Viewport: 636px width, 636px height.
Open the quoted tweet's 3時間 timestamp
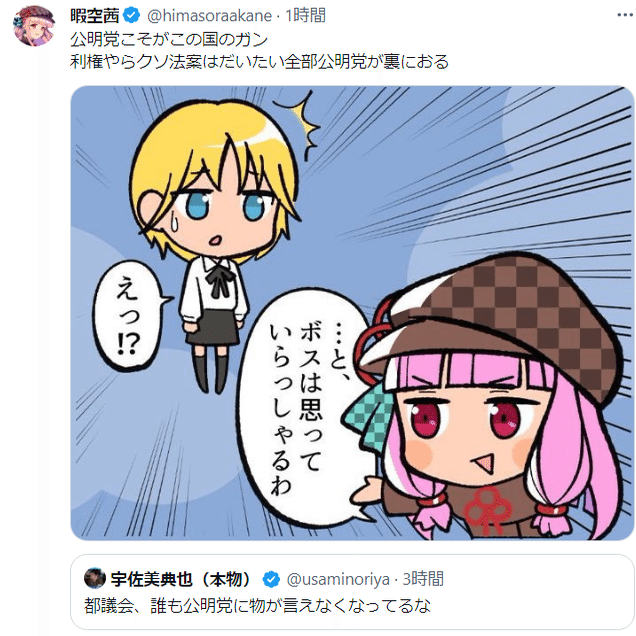[x=423, y=579]
